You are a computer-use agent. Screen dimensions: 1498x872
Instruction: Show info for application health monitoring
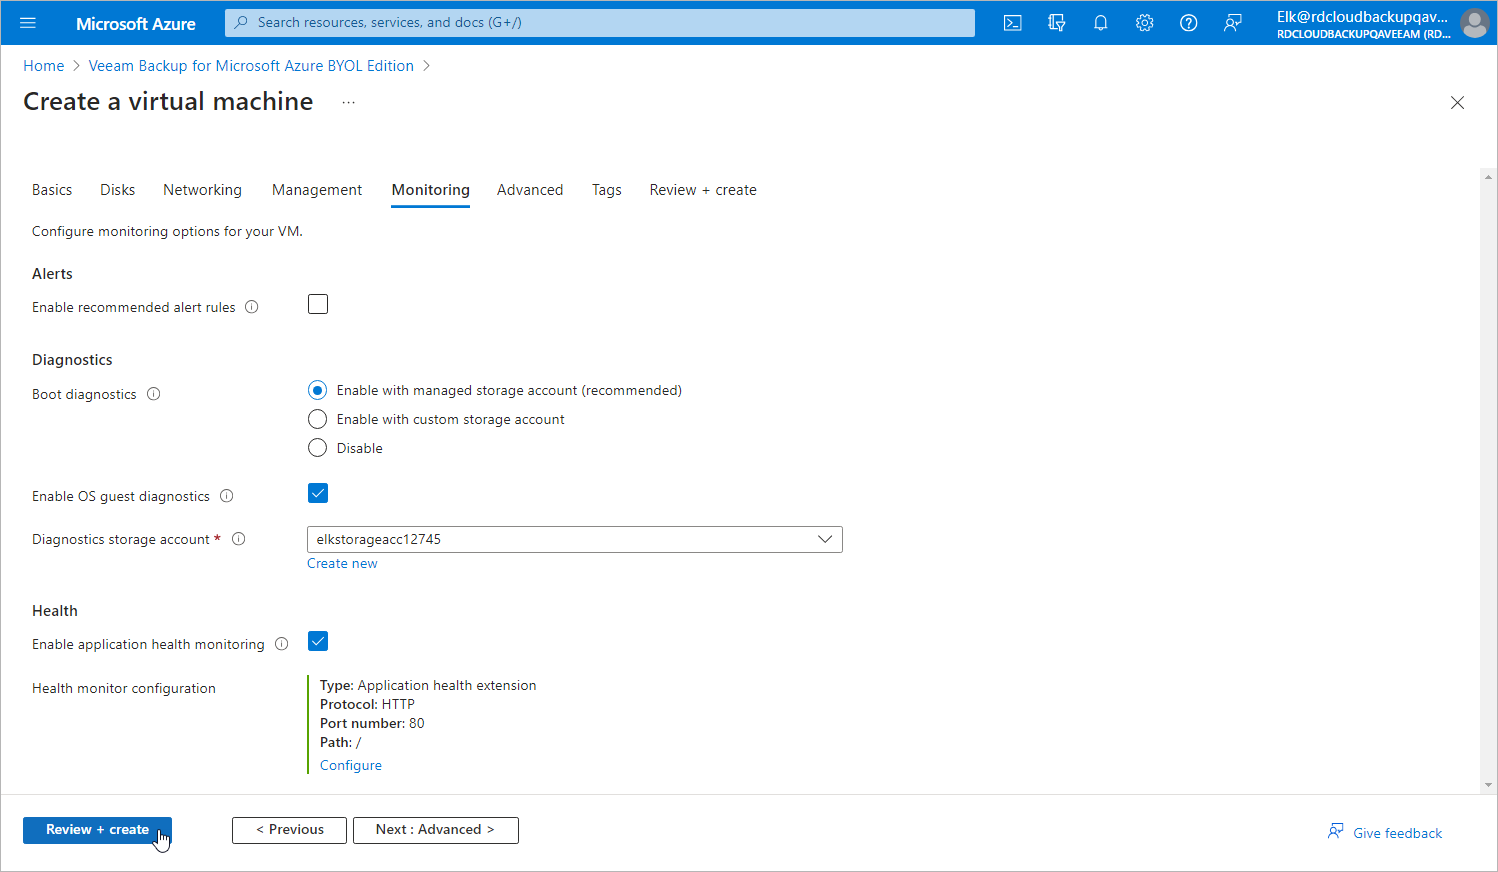coord(282,644)
